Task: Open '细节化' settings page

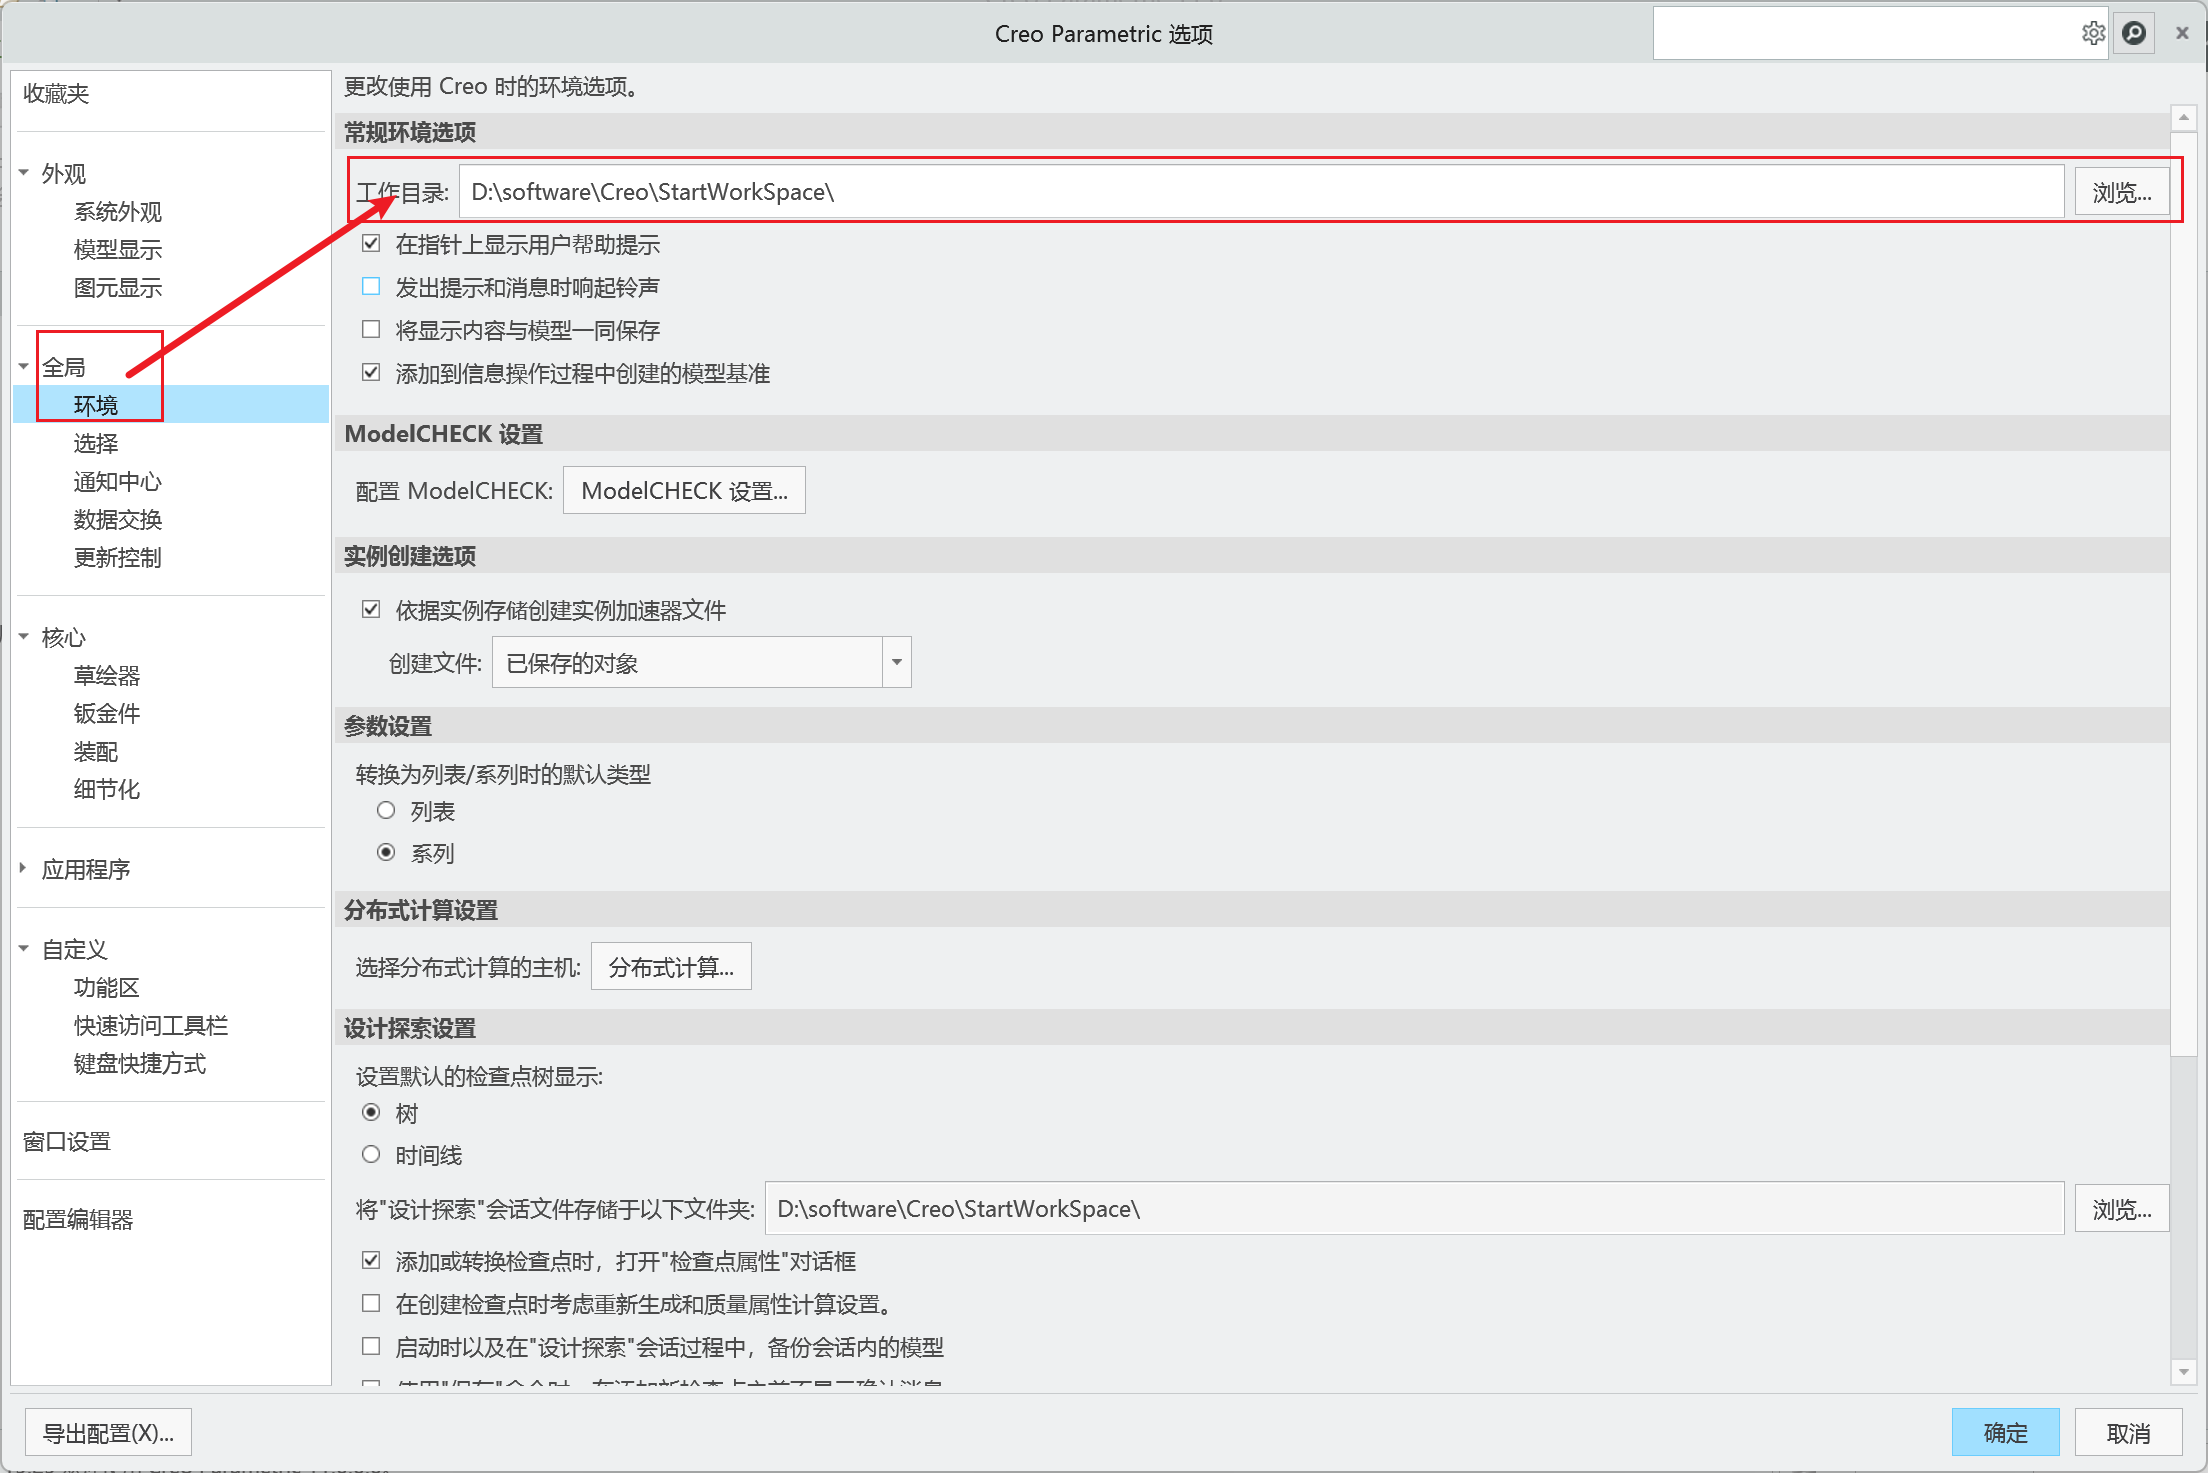Action: (107, 790)
